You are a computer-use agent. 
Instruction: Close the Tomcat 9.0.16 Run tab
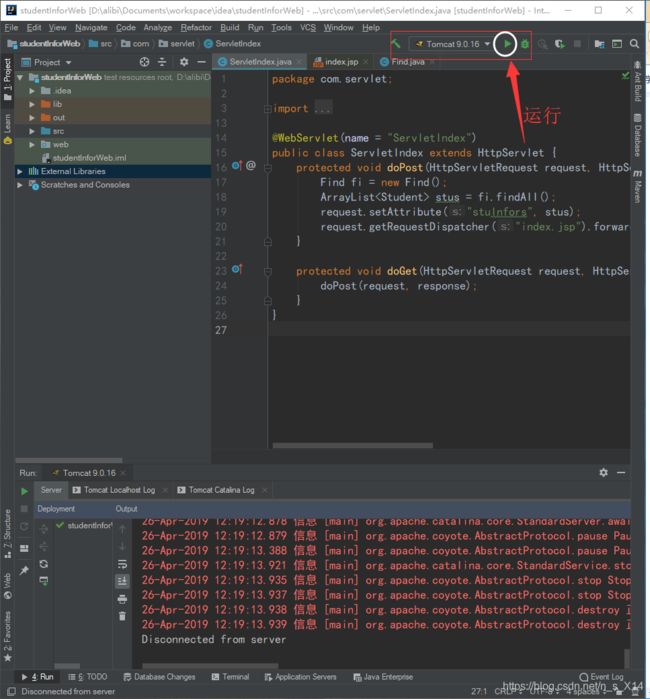123,473
